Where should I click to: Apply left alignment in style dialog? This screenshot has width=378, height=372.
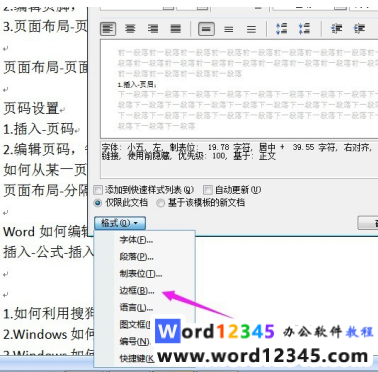(108, 29)
